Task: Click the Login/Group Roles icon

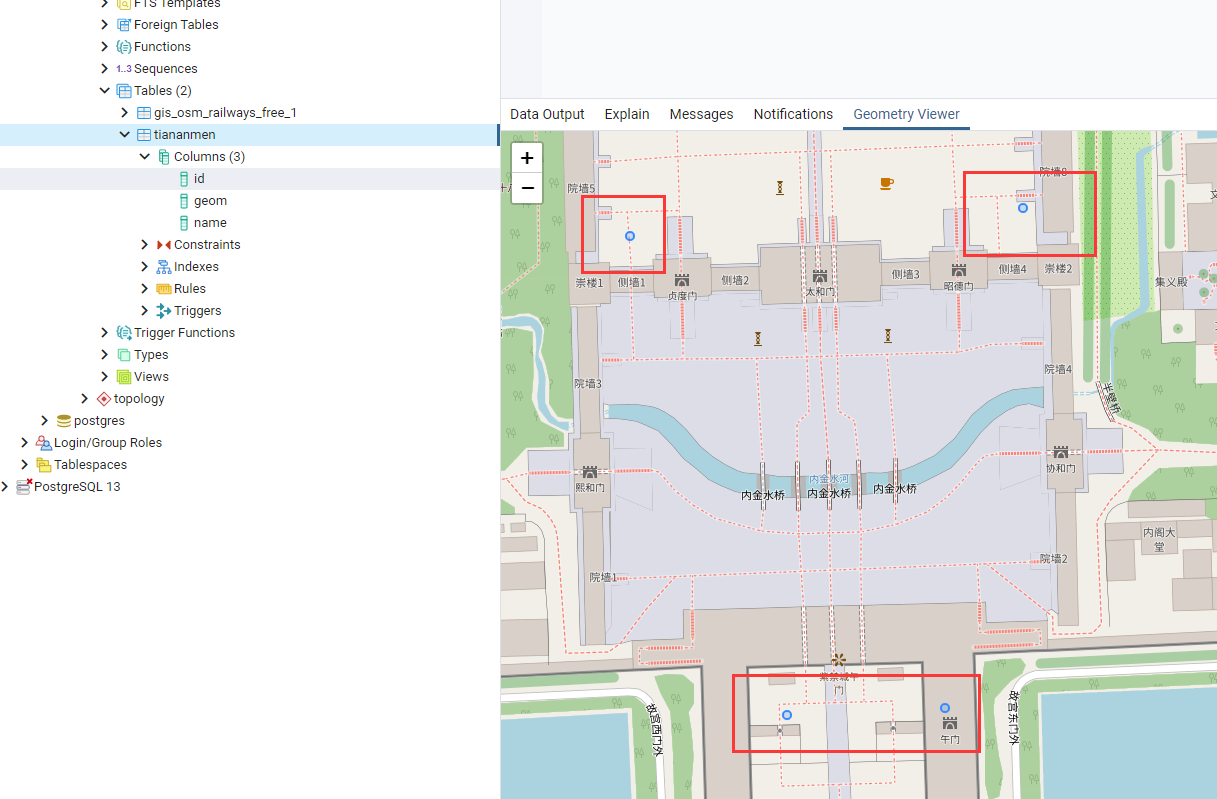Action: pyautogui.click(x=44, y=443)
